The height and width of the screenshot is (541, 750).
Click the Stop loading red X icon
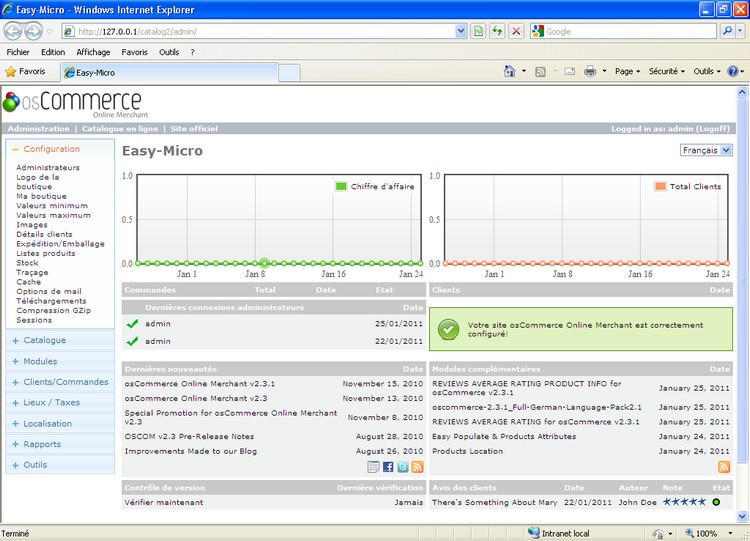coord(516,32)
